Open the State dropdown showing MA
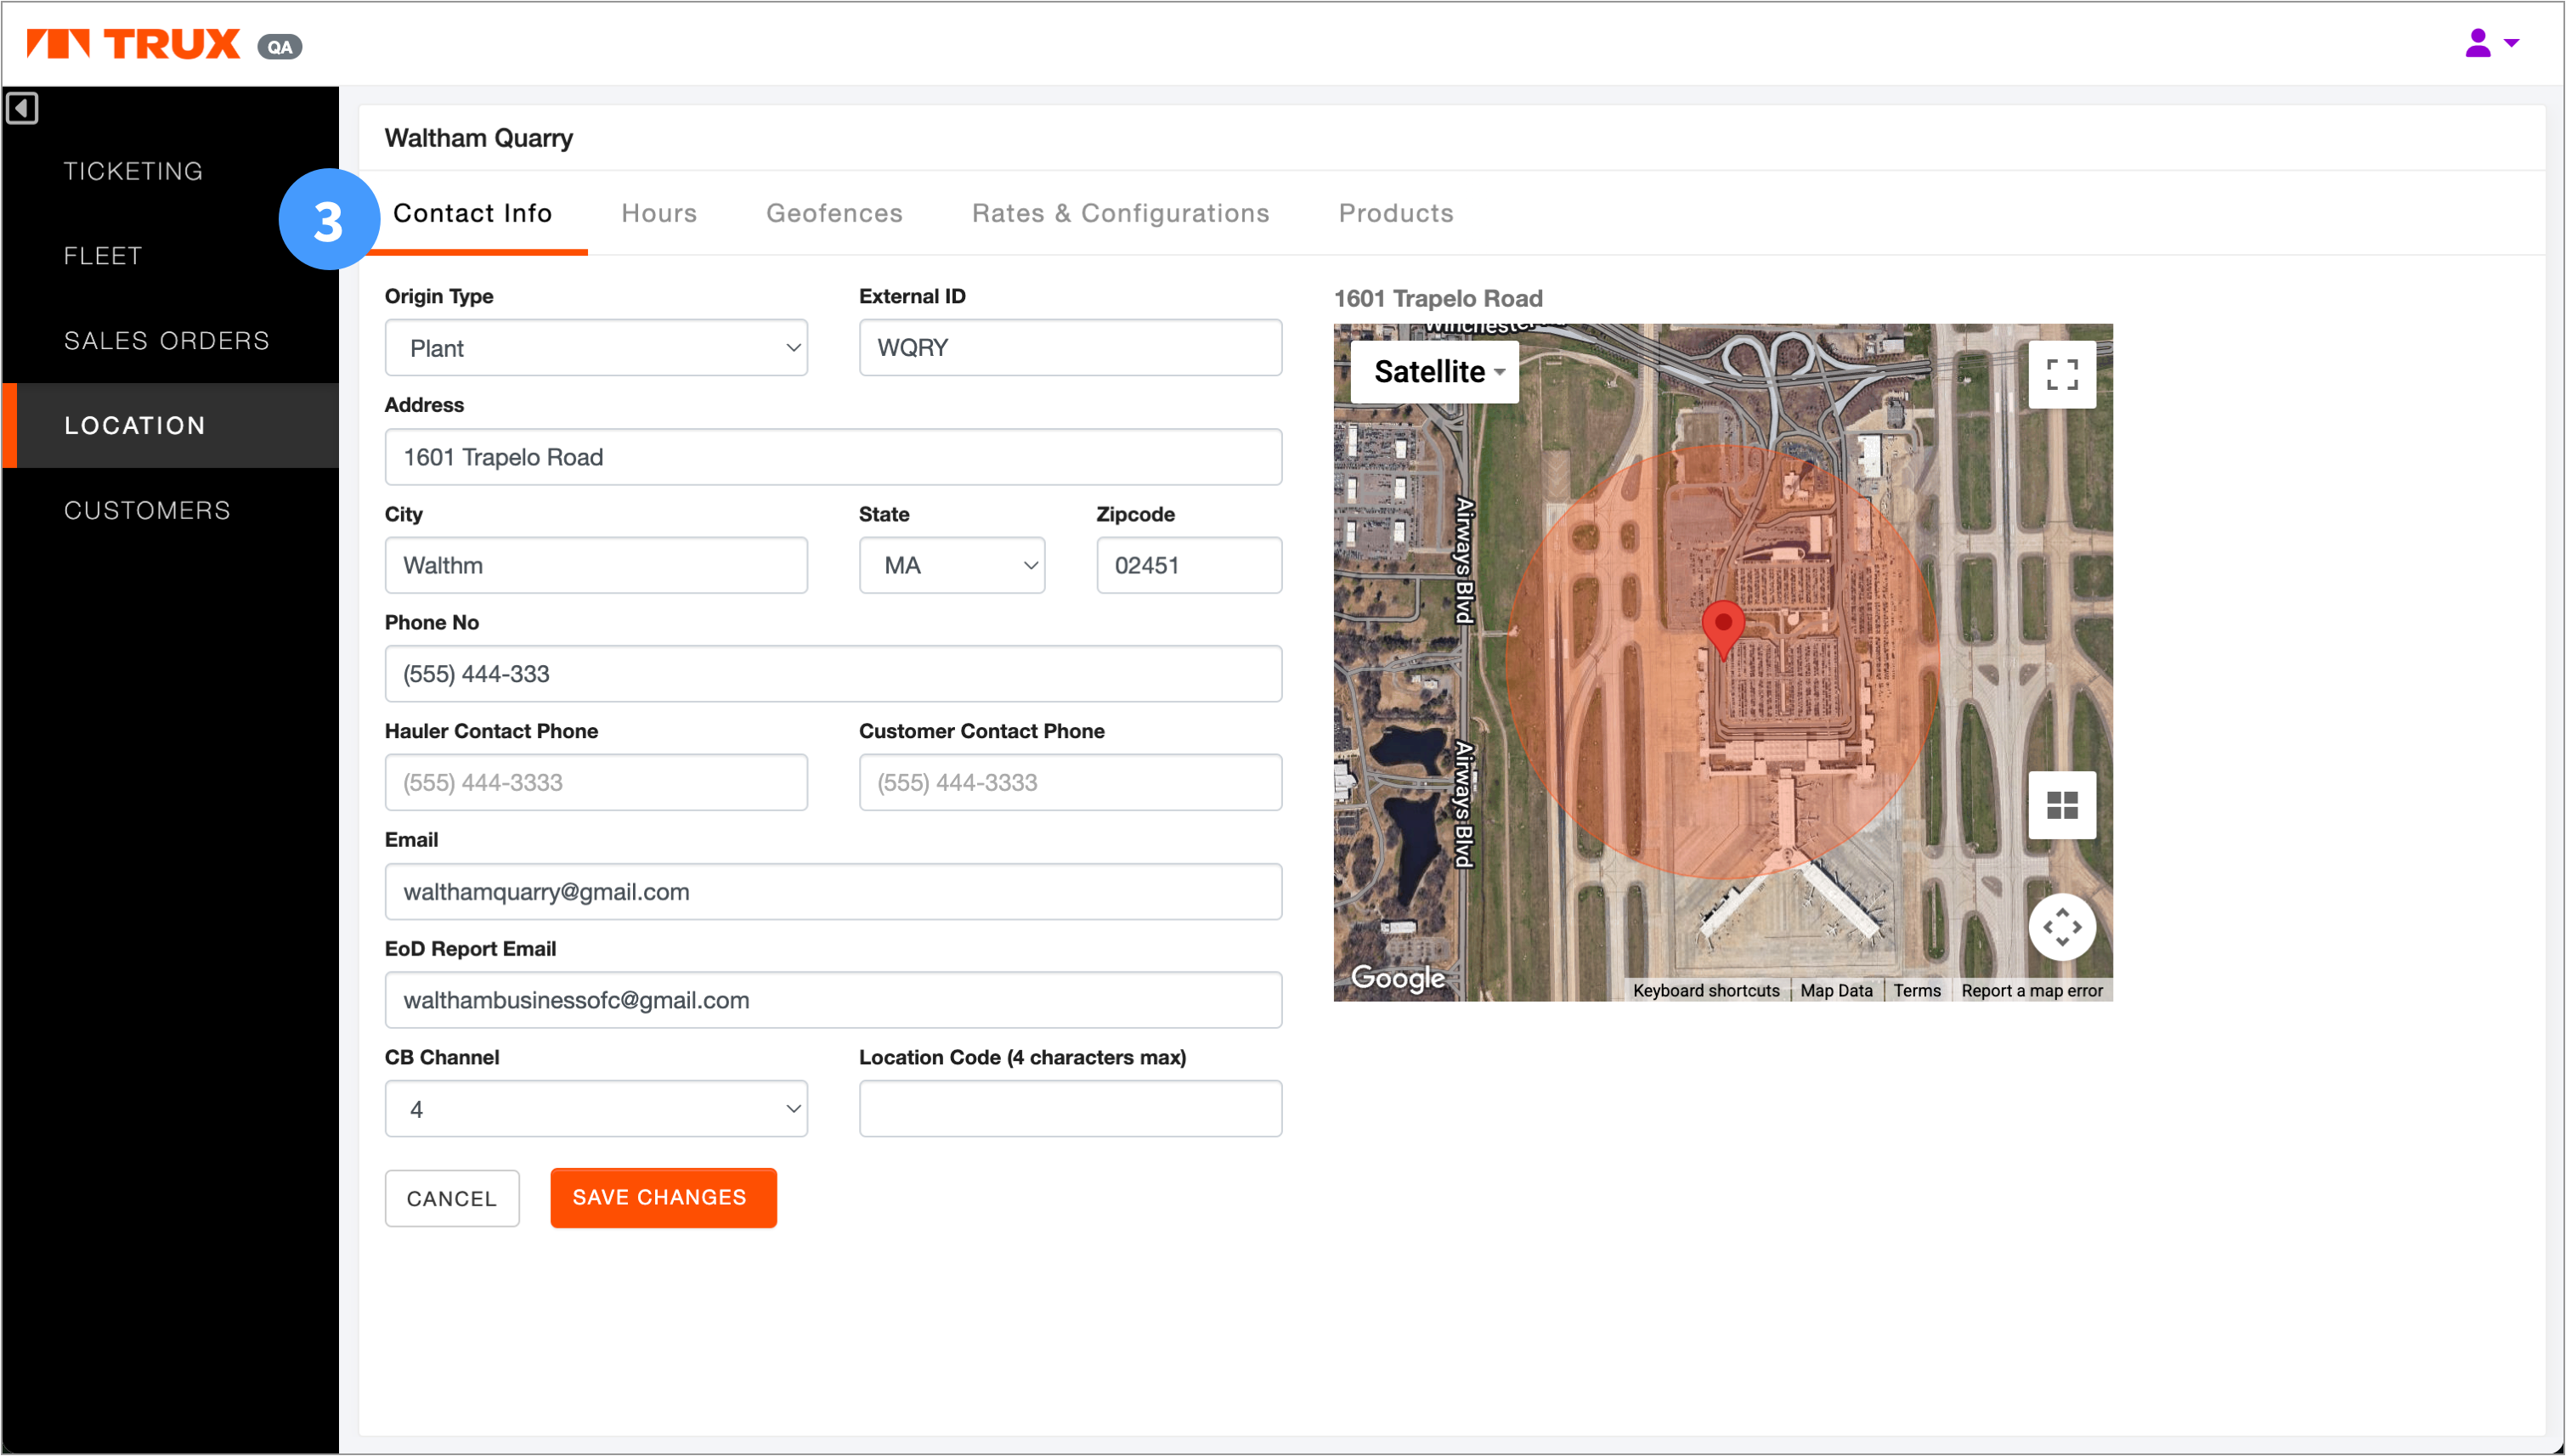2566x1456 pixels. point(951,565)
